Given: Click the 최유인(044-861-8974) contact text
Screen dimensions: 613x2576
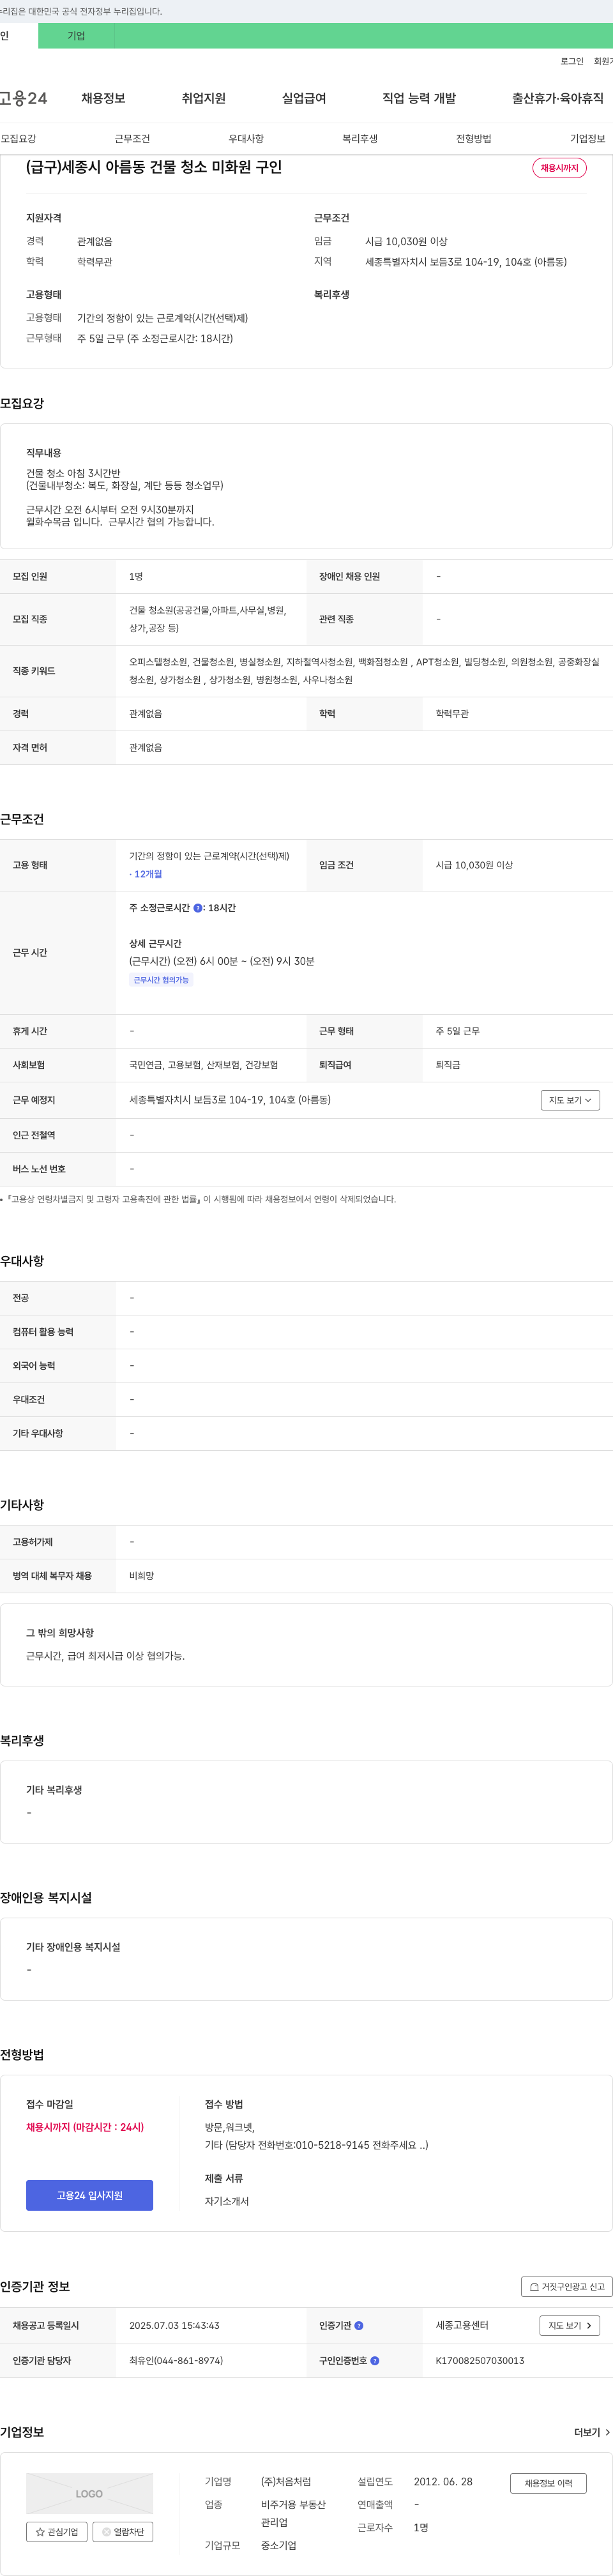Looking at the screenshot, I should [x=176, y=2361].
